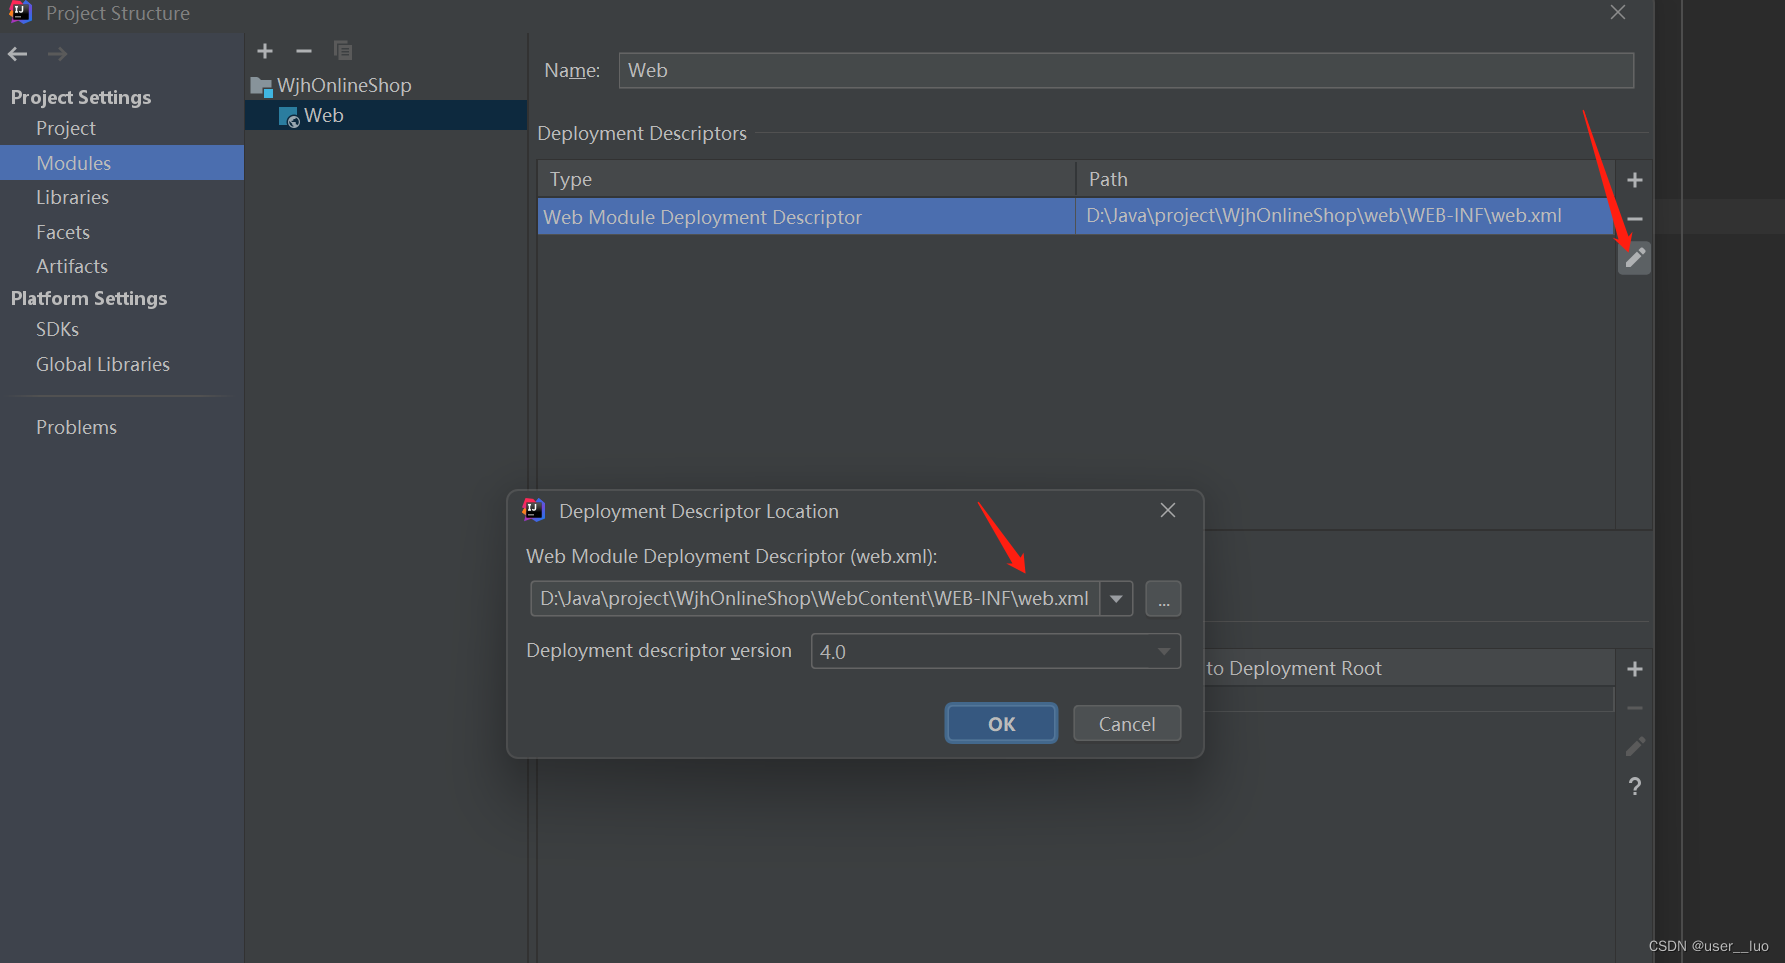Select the Web module in the tree

point(324,115)
